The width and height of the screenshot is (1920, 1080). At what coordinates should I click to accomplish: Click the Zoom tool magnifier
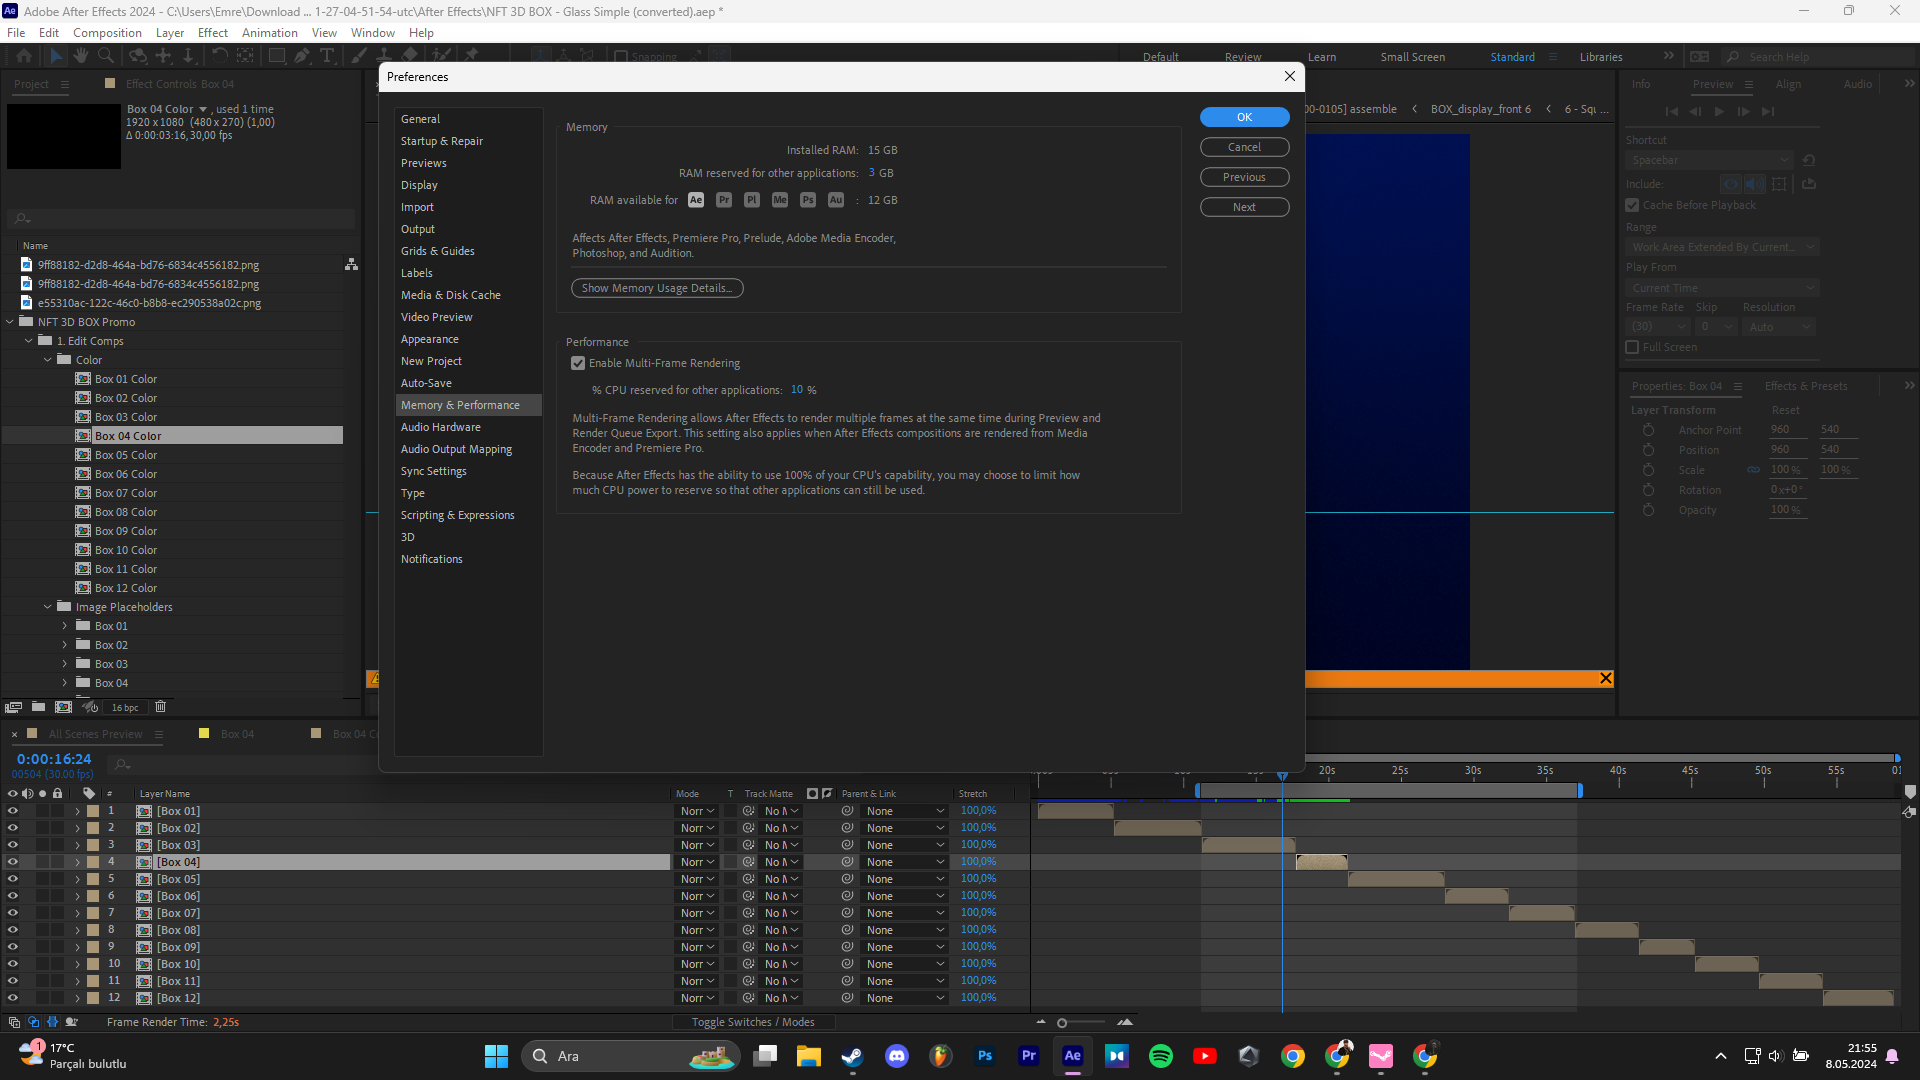106,56
